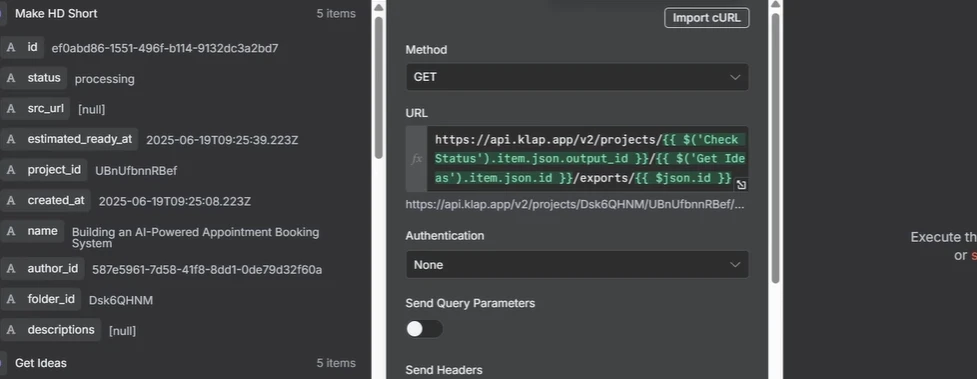
Task: Click the value 587e5961-7d58-41f8-8dd1-0de79d32f60a
Action: 207,270
